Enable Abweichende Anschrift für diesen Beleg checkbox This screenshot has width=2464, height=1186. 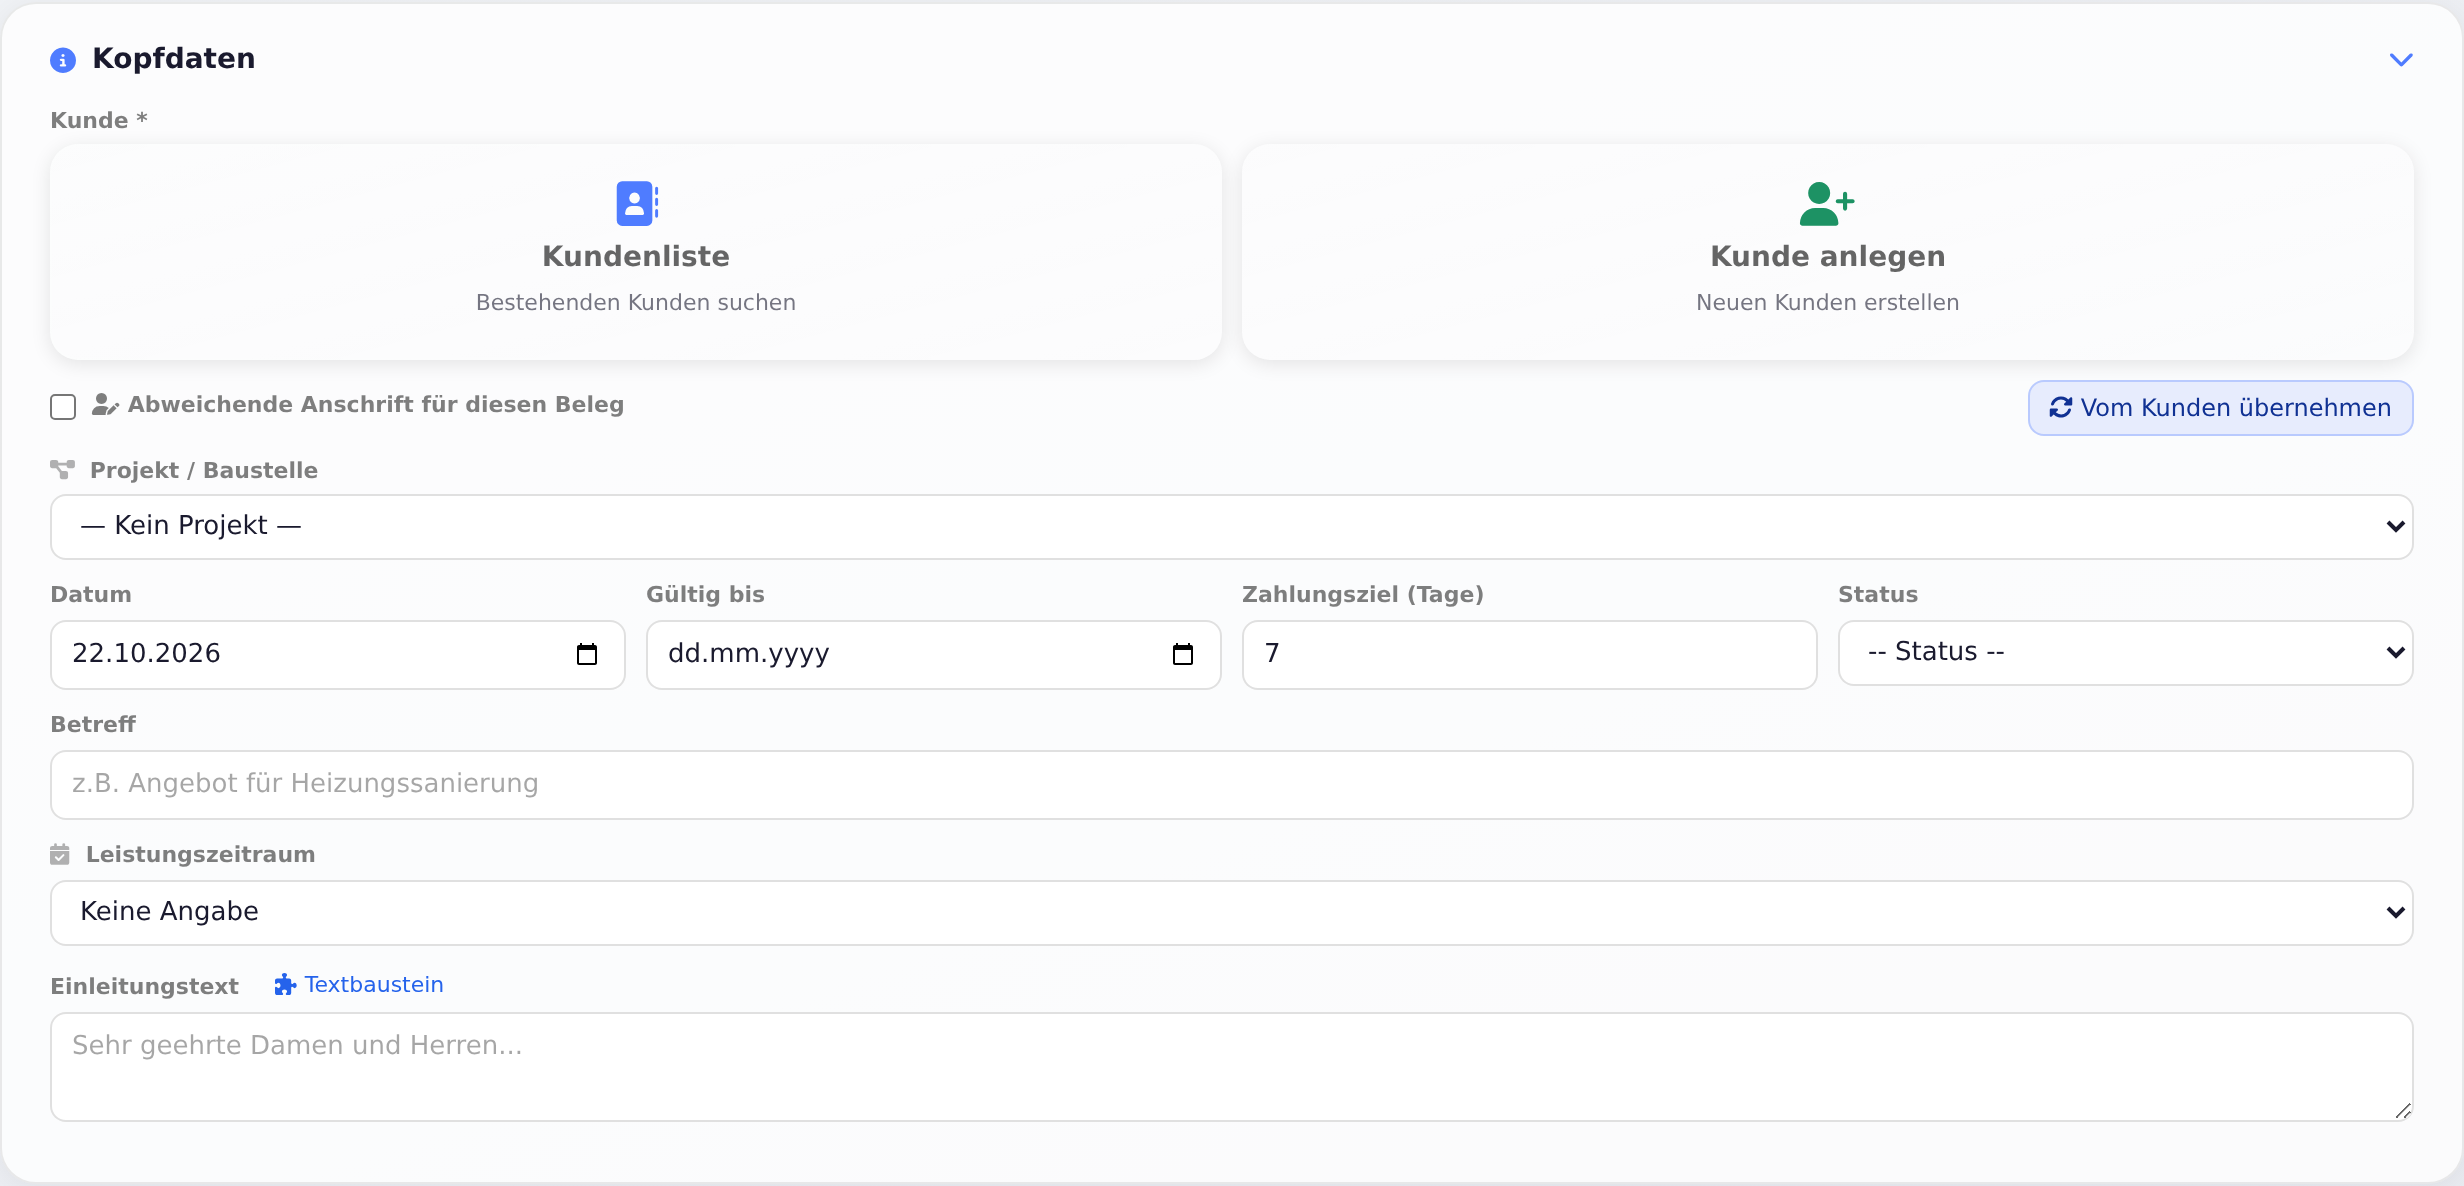pyautogui.click(x=63, y=407)
